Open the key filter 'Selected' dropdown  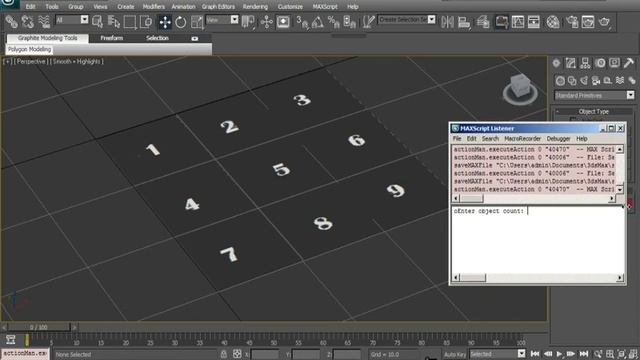coord(498,354)
